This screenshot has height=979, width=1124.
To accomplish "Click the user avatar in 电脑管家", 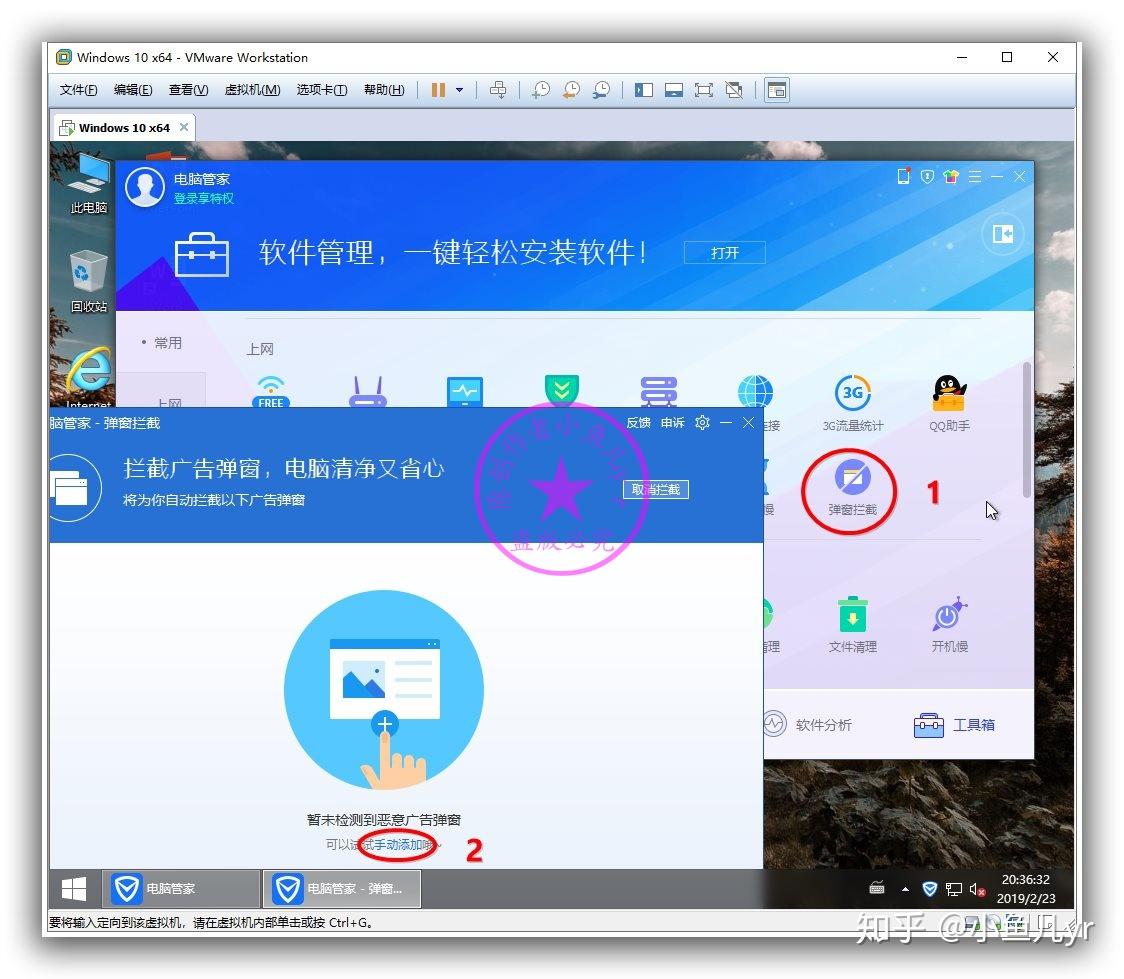I will (x=145, y=187).
